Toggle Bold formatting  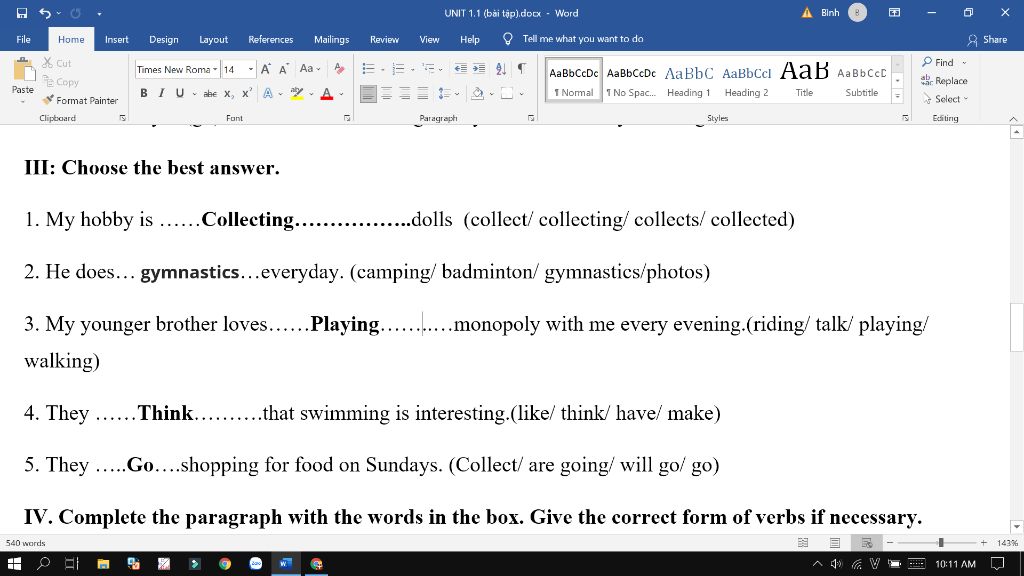[144, 93]
